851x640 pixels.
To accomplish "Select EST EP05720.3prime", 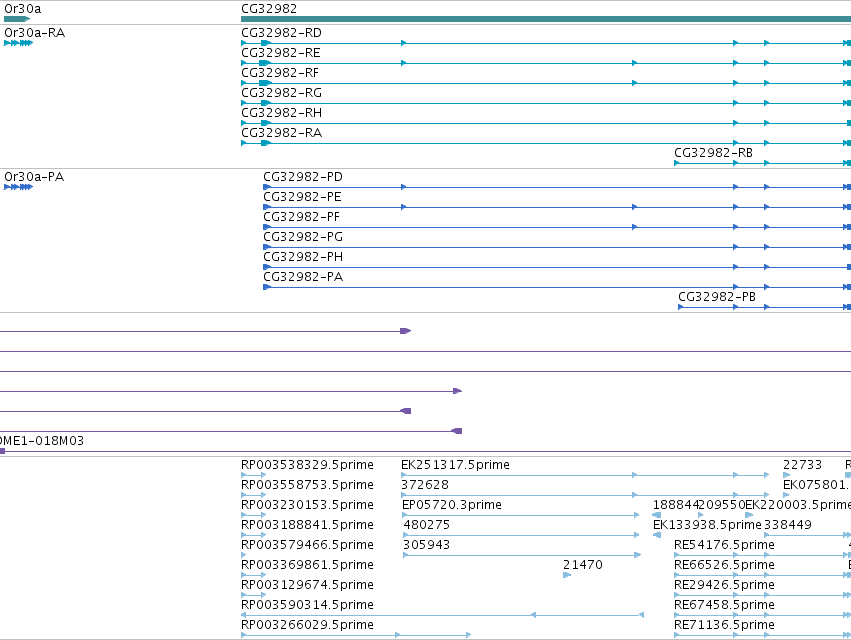I will pos(452,505).
